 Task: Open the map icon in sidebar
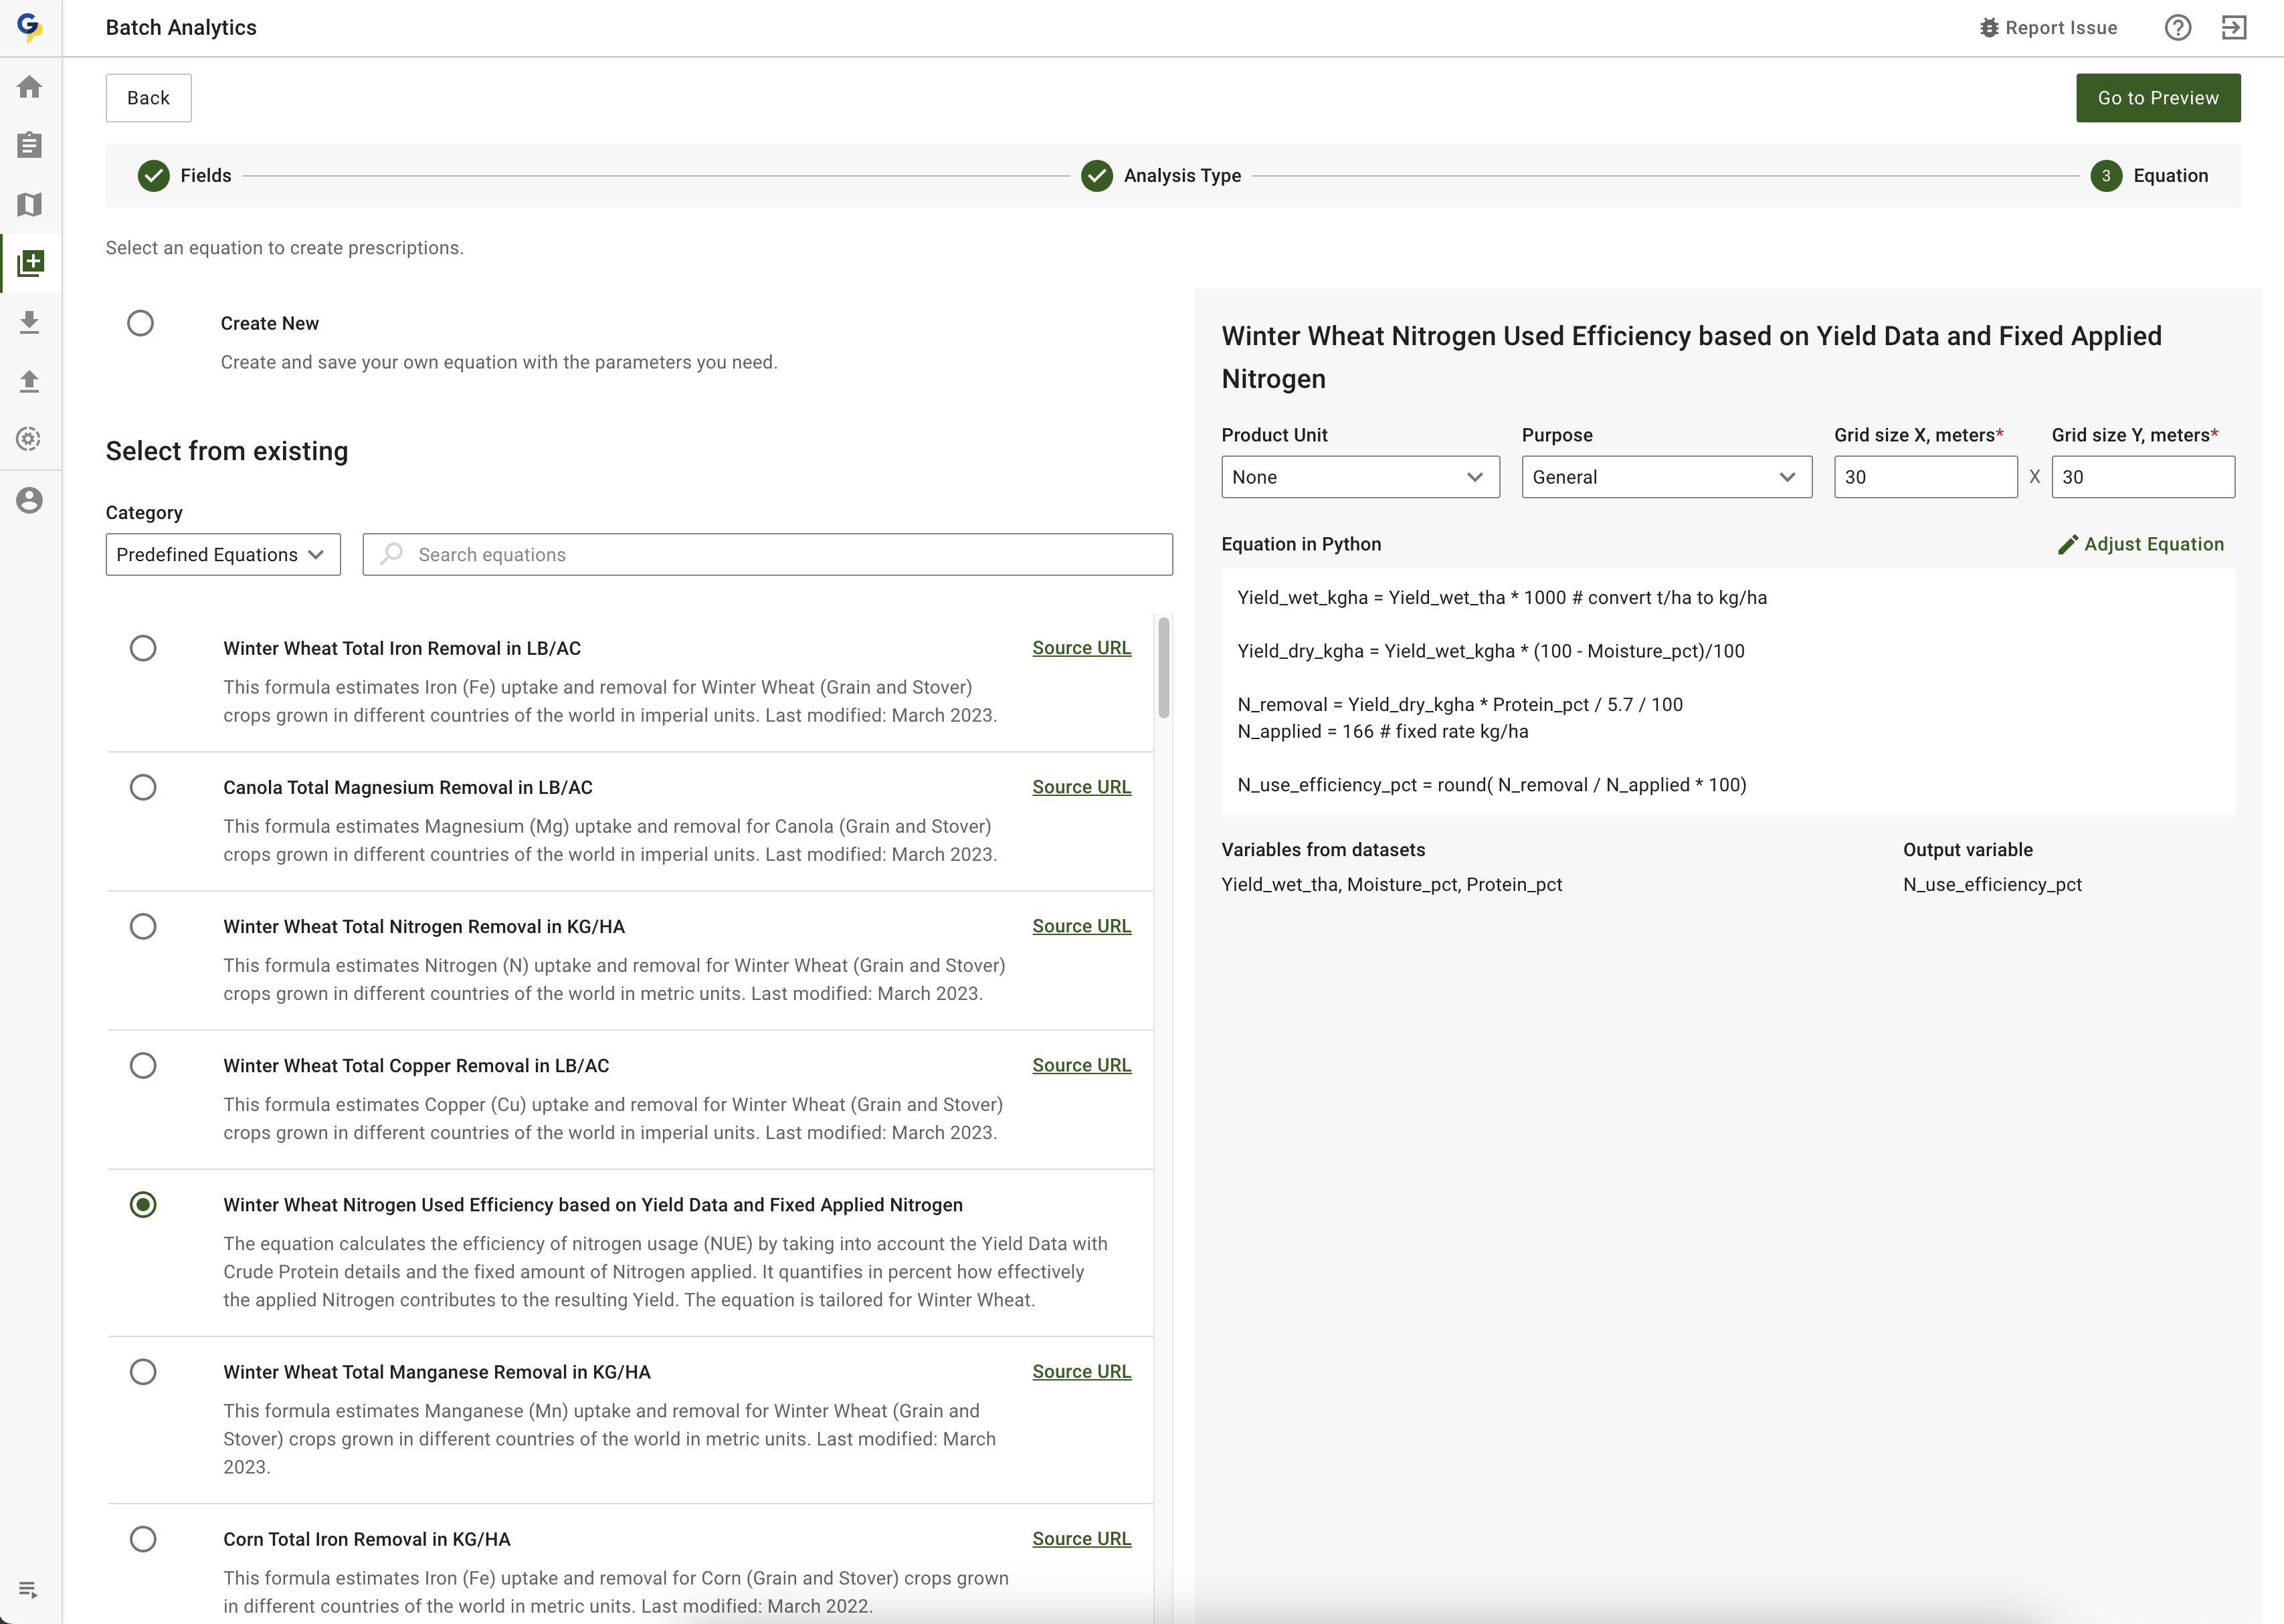(x=30, y=205)
